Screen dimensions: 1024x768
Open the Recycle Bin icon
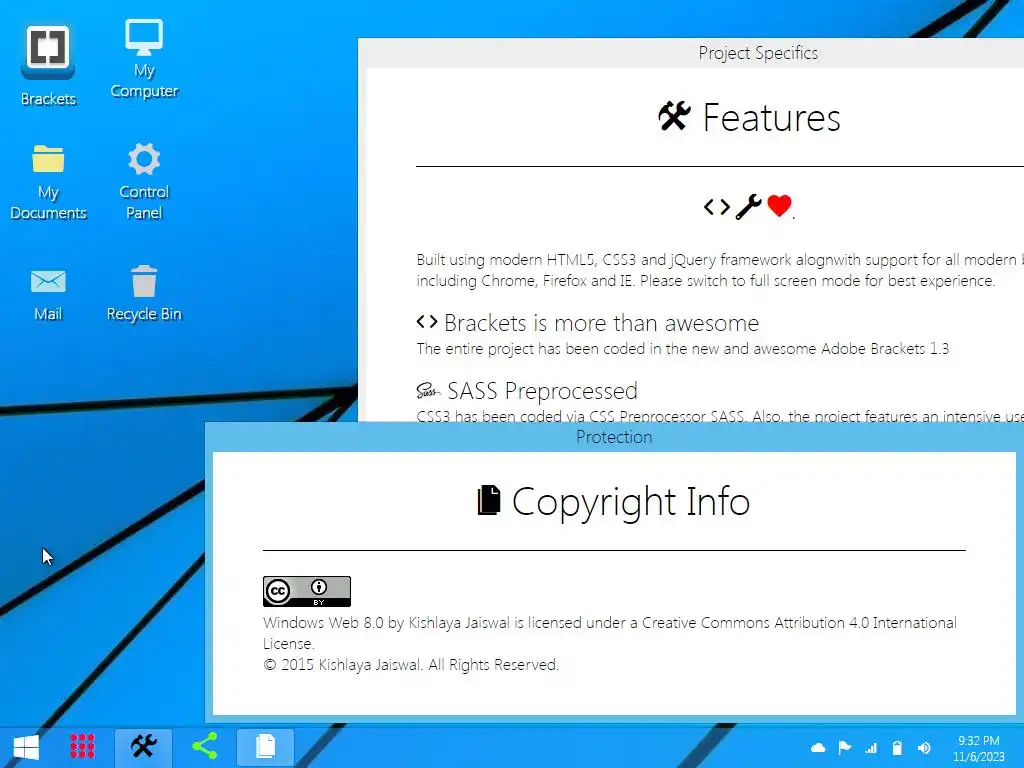pos(144,294)
